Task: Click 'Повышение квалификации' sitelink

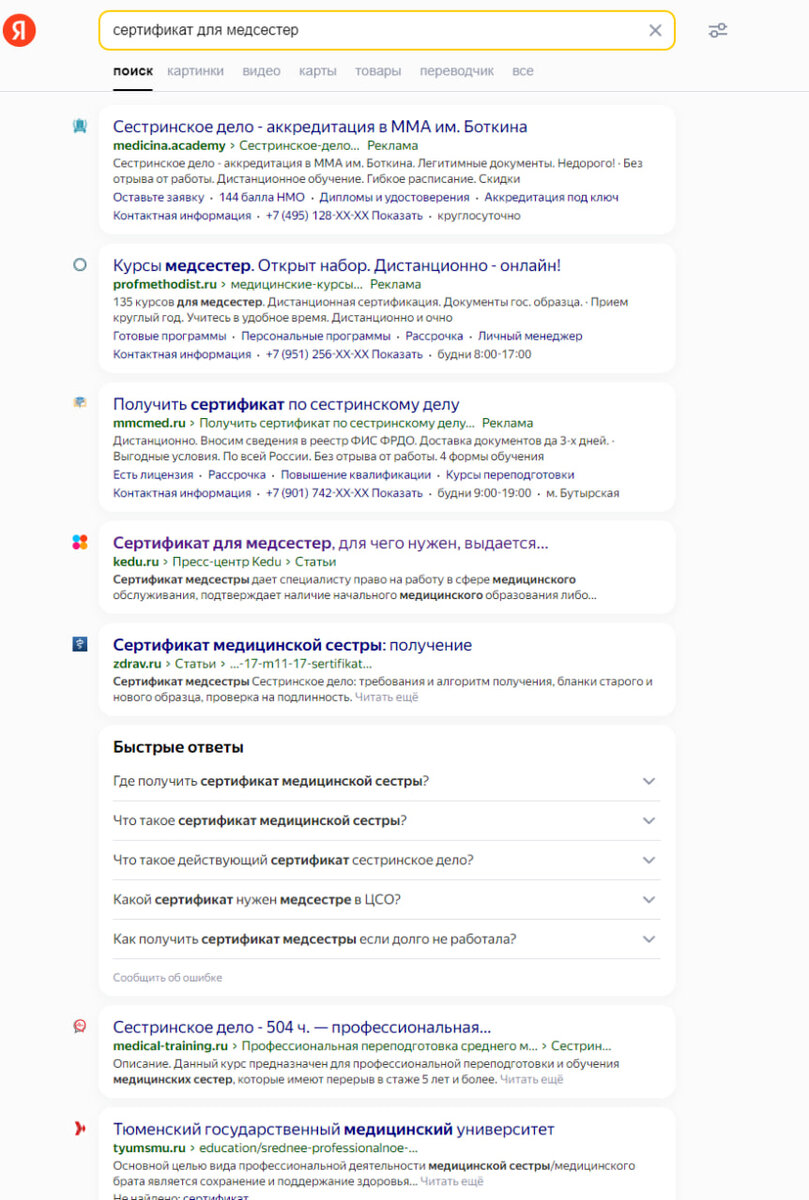Action: [356, 475]
